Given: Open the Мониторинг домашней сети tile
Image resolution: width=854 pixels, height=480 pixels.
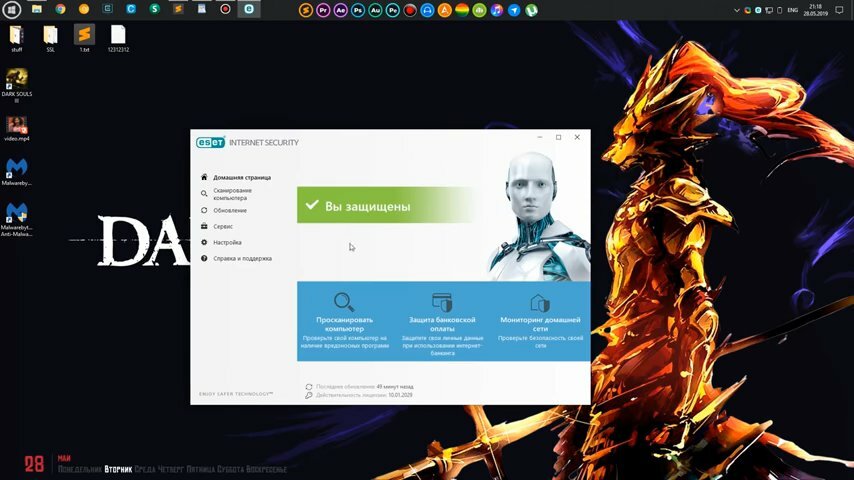Looking at the screenshot, I should (540, 321).
